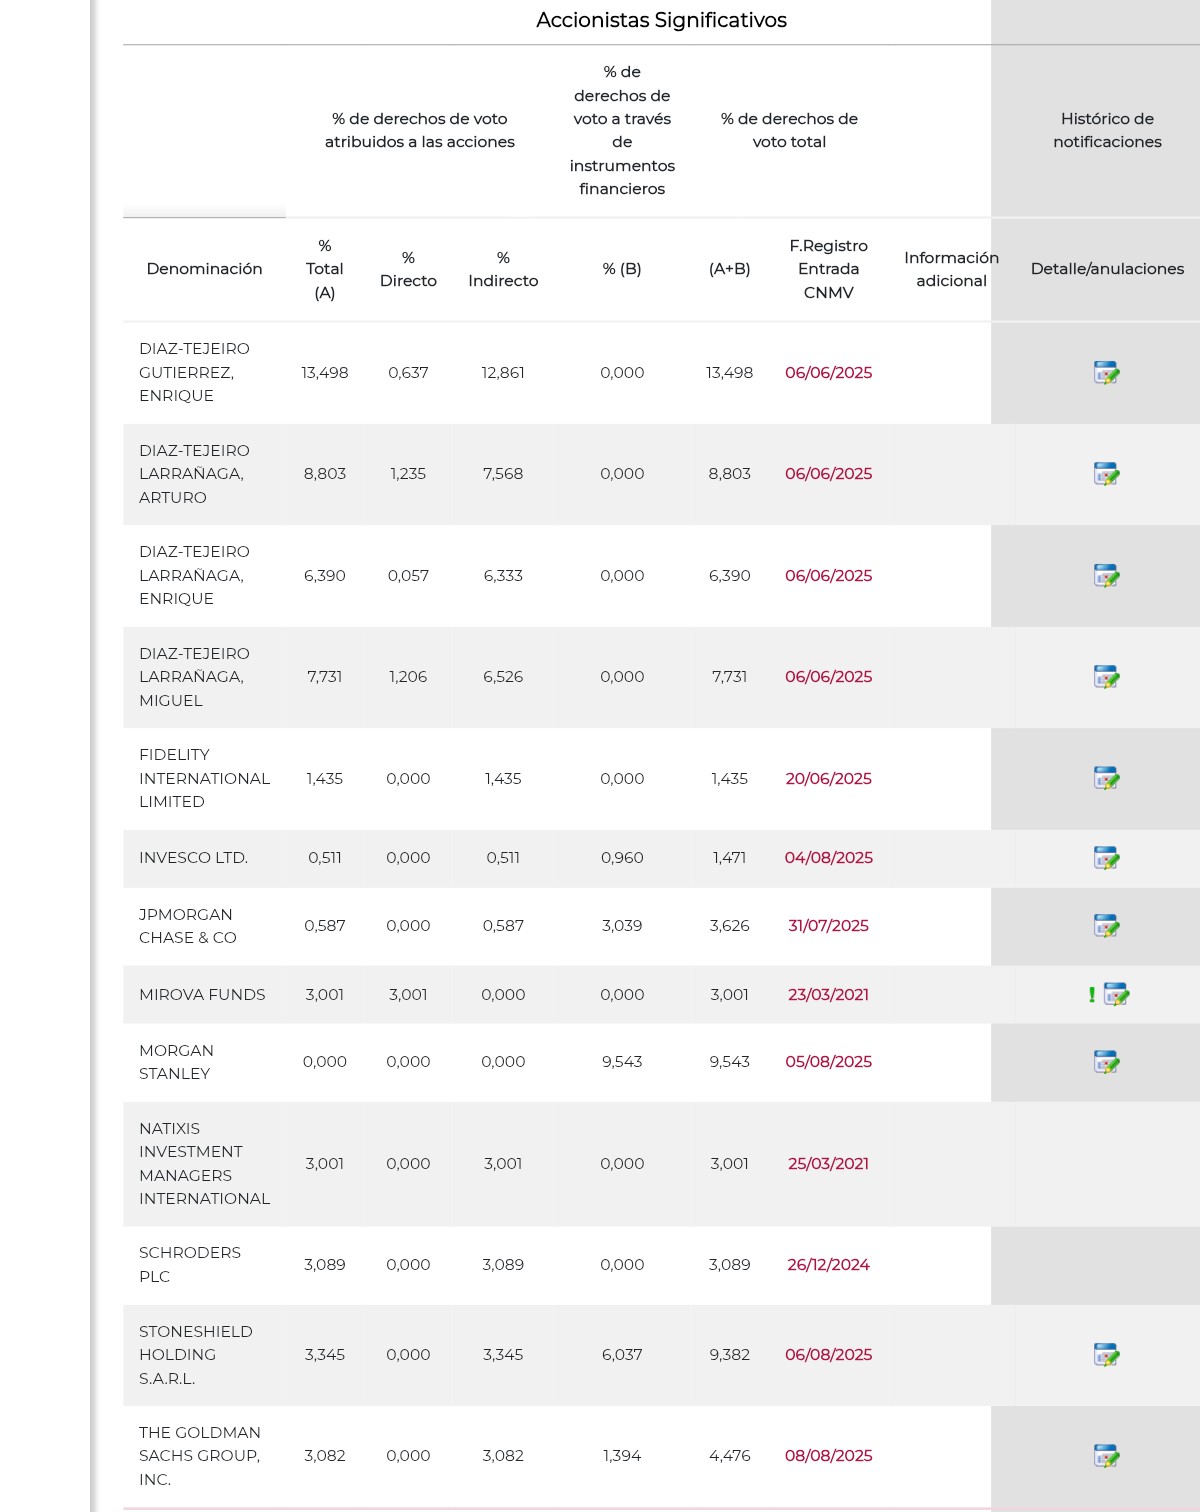Follow the 04/08/2025 date link for Invesco
This screenshot has width=1200, height=1512.
828,858
